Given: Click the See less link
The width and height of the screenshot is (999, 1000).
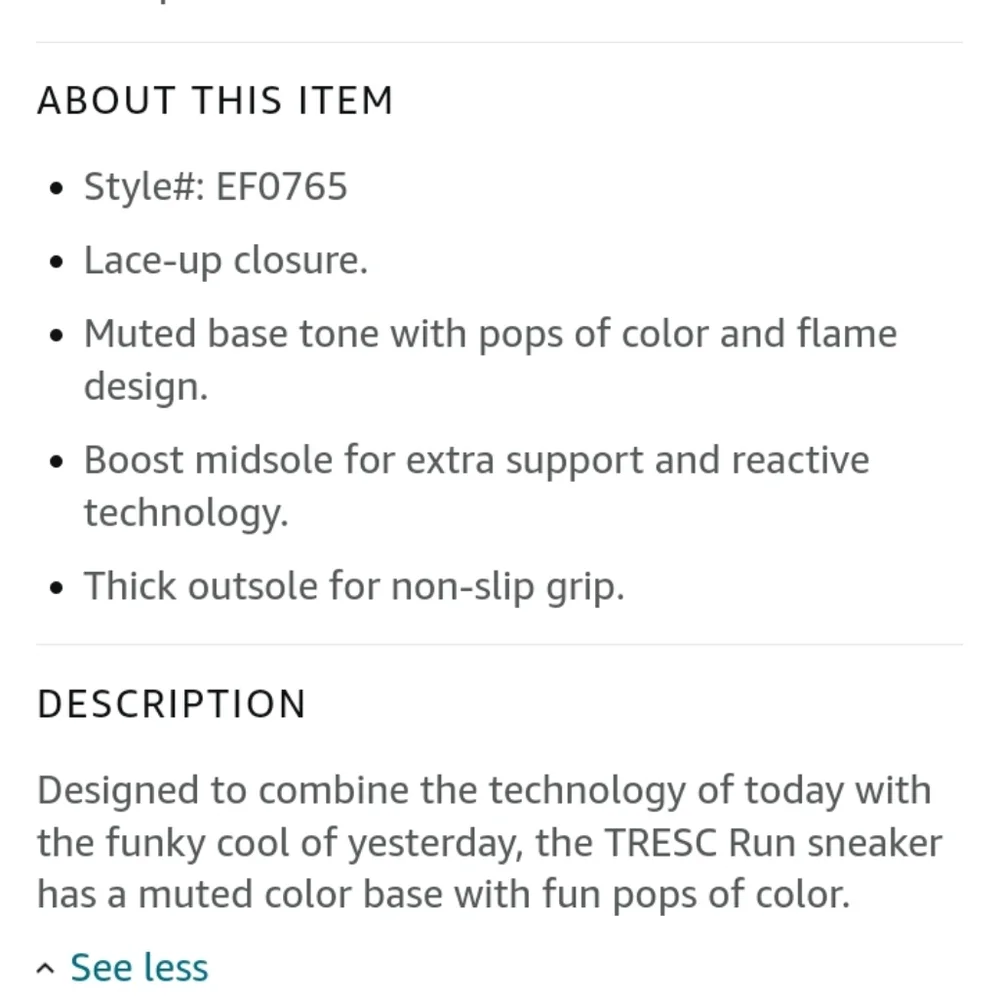Looking at the screenshot, I should pyautogui.click(x=139, y=968).
